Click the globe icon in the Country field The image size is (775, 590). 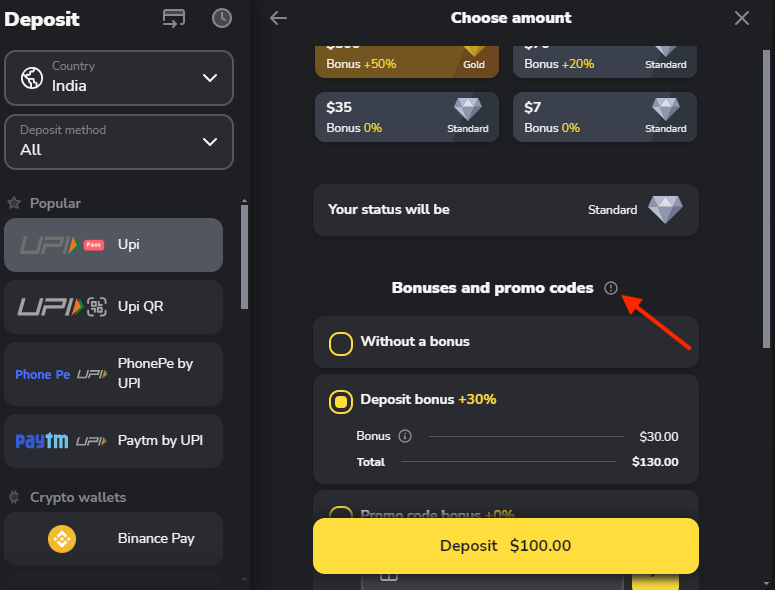pos(33,77)
